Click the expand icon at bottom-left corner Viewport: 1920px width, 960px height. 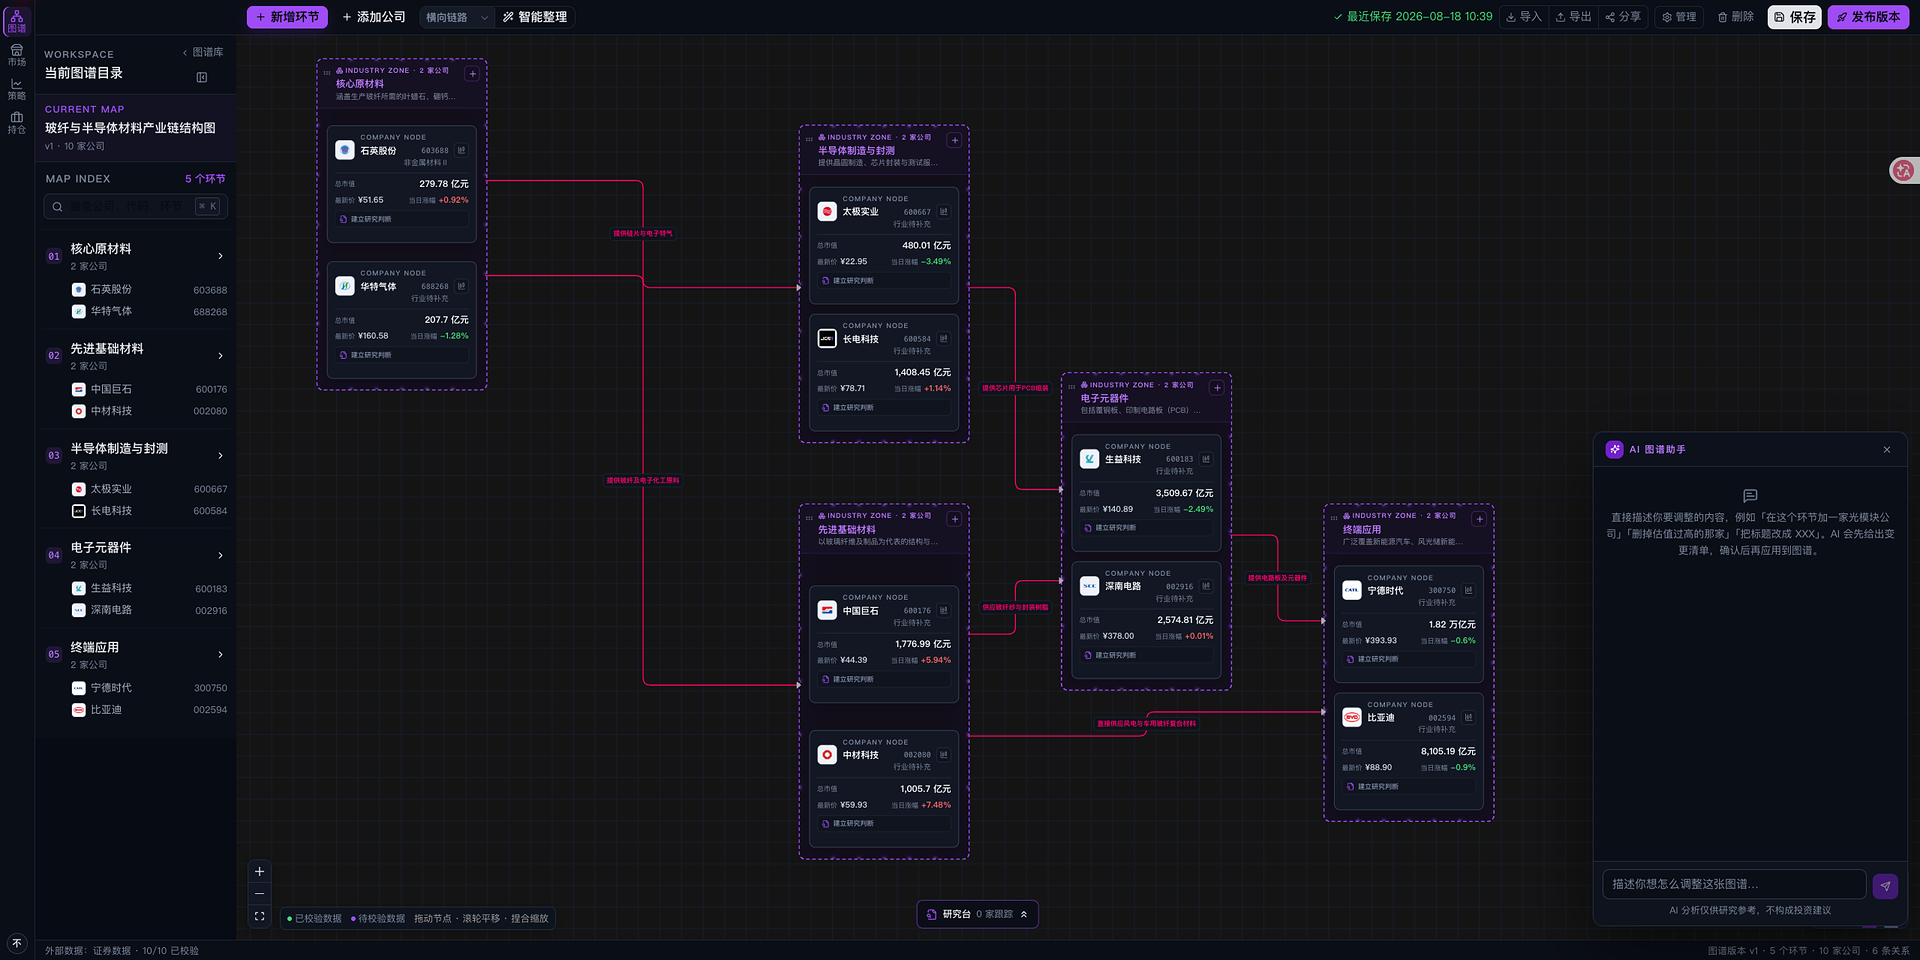pos(17,943)
